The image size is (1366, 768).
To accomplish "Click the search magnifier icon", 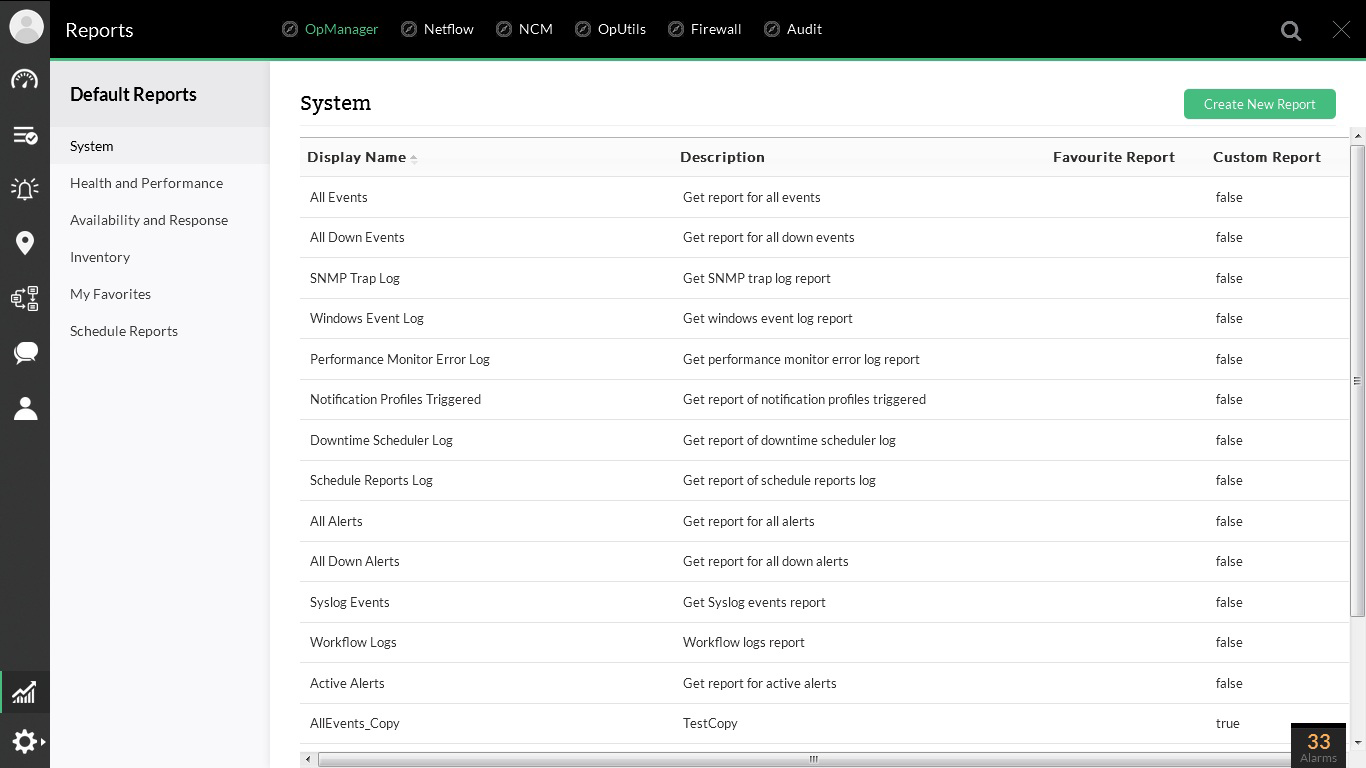I will 1291,31.
